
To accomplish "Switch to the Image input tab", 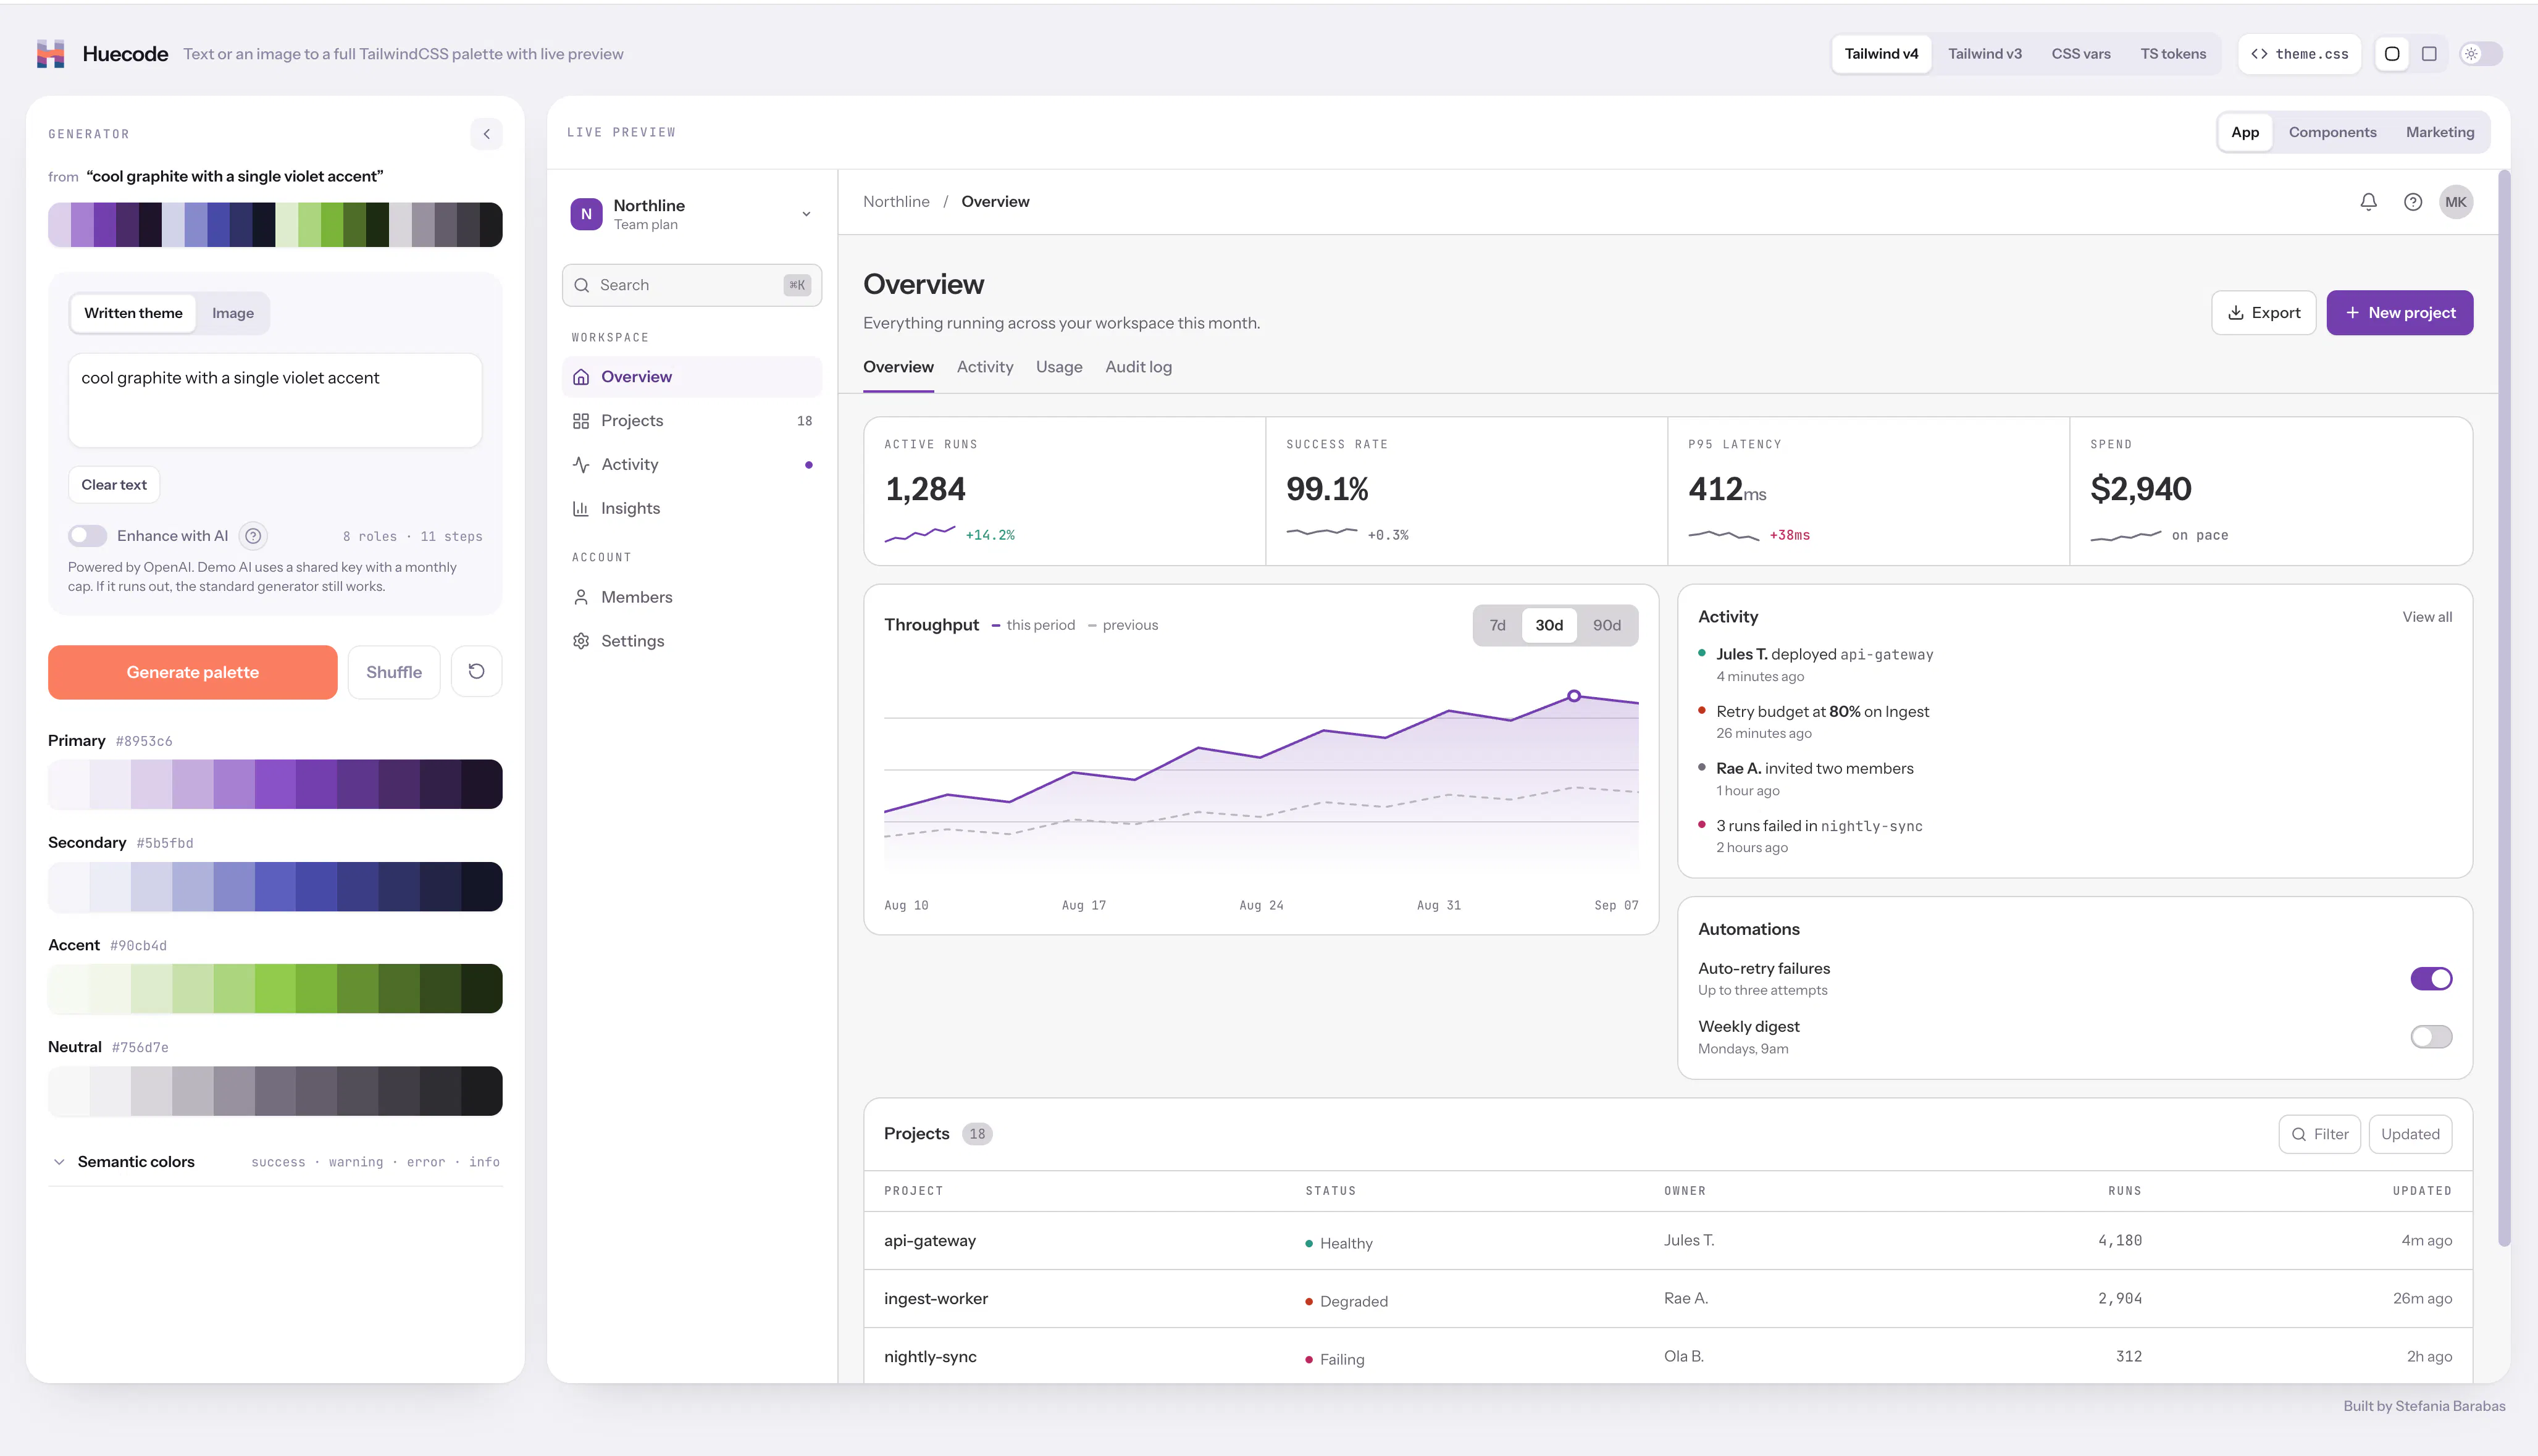I will coord(233,313).
